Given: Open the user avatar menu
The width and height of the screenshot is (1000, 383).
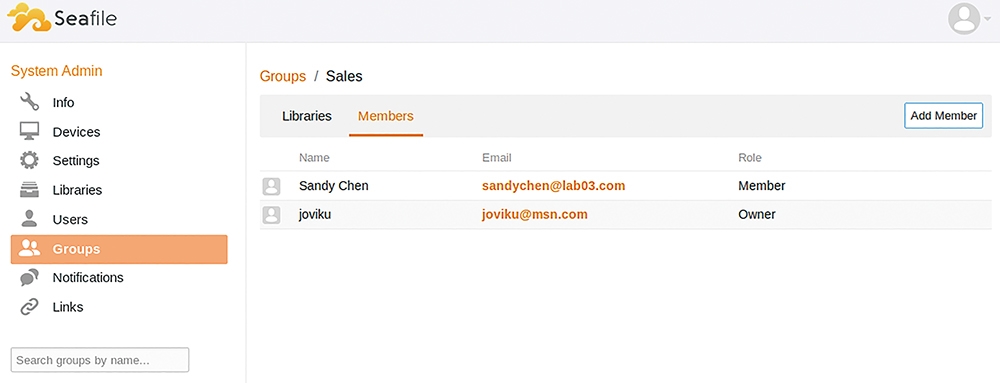Looking at the screenshot, I should point(968,18).
